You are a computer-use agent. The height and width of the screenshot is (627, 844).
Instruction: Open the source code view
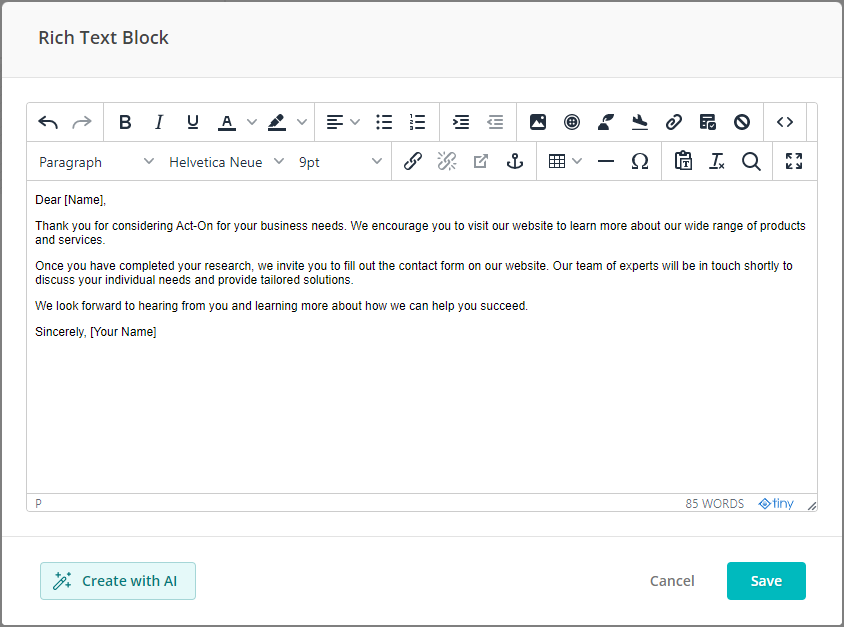coord(785,122)
